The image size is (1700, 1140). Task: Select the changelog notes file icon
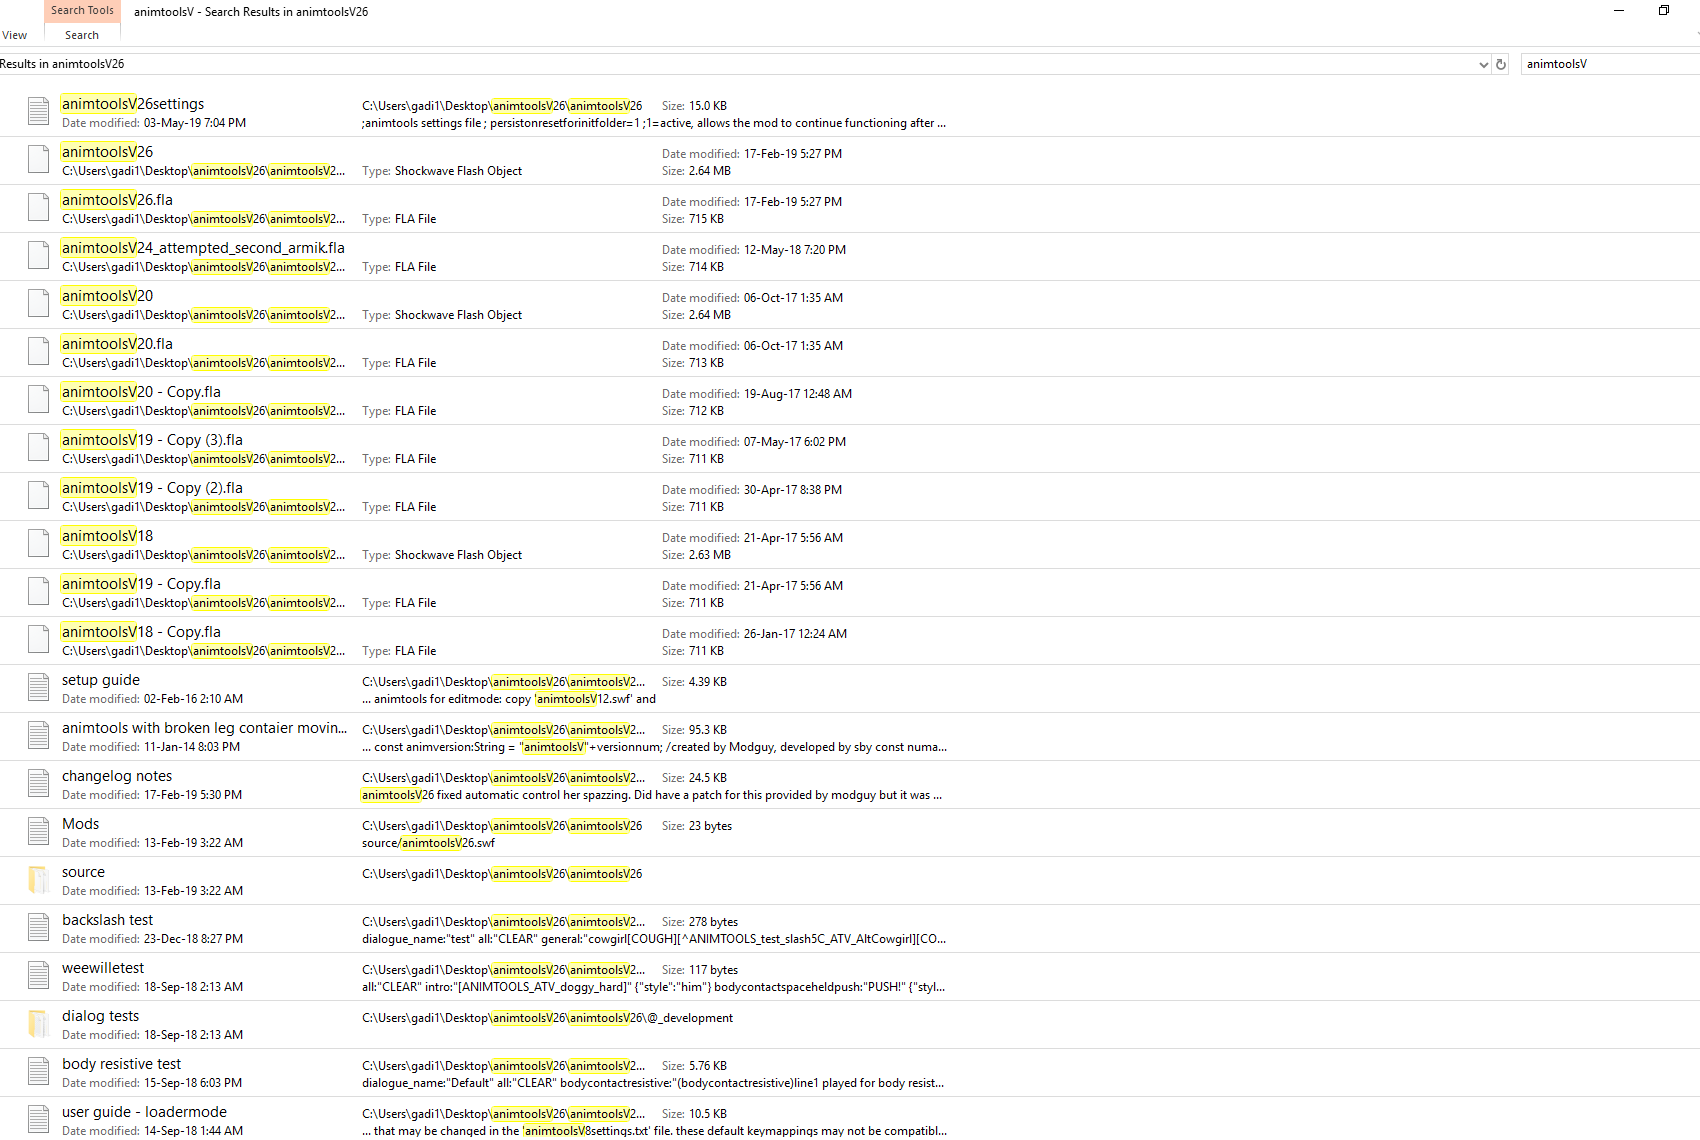pyautogui.click(x=38, y=784)
